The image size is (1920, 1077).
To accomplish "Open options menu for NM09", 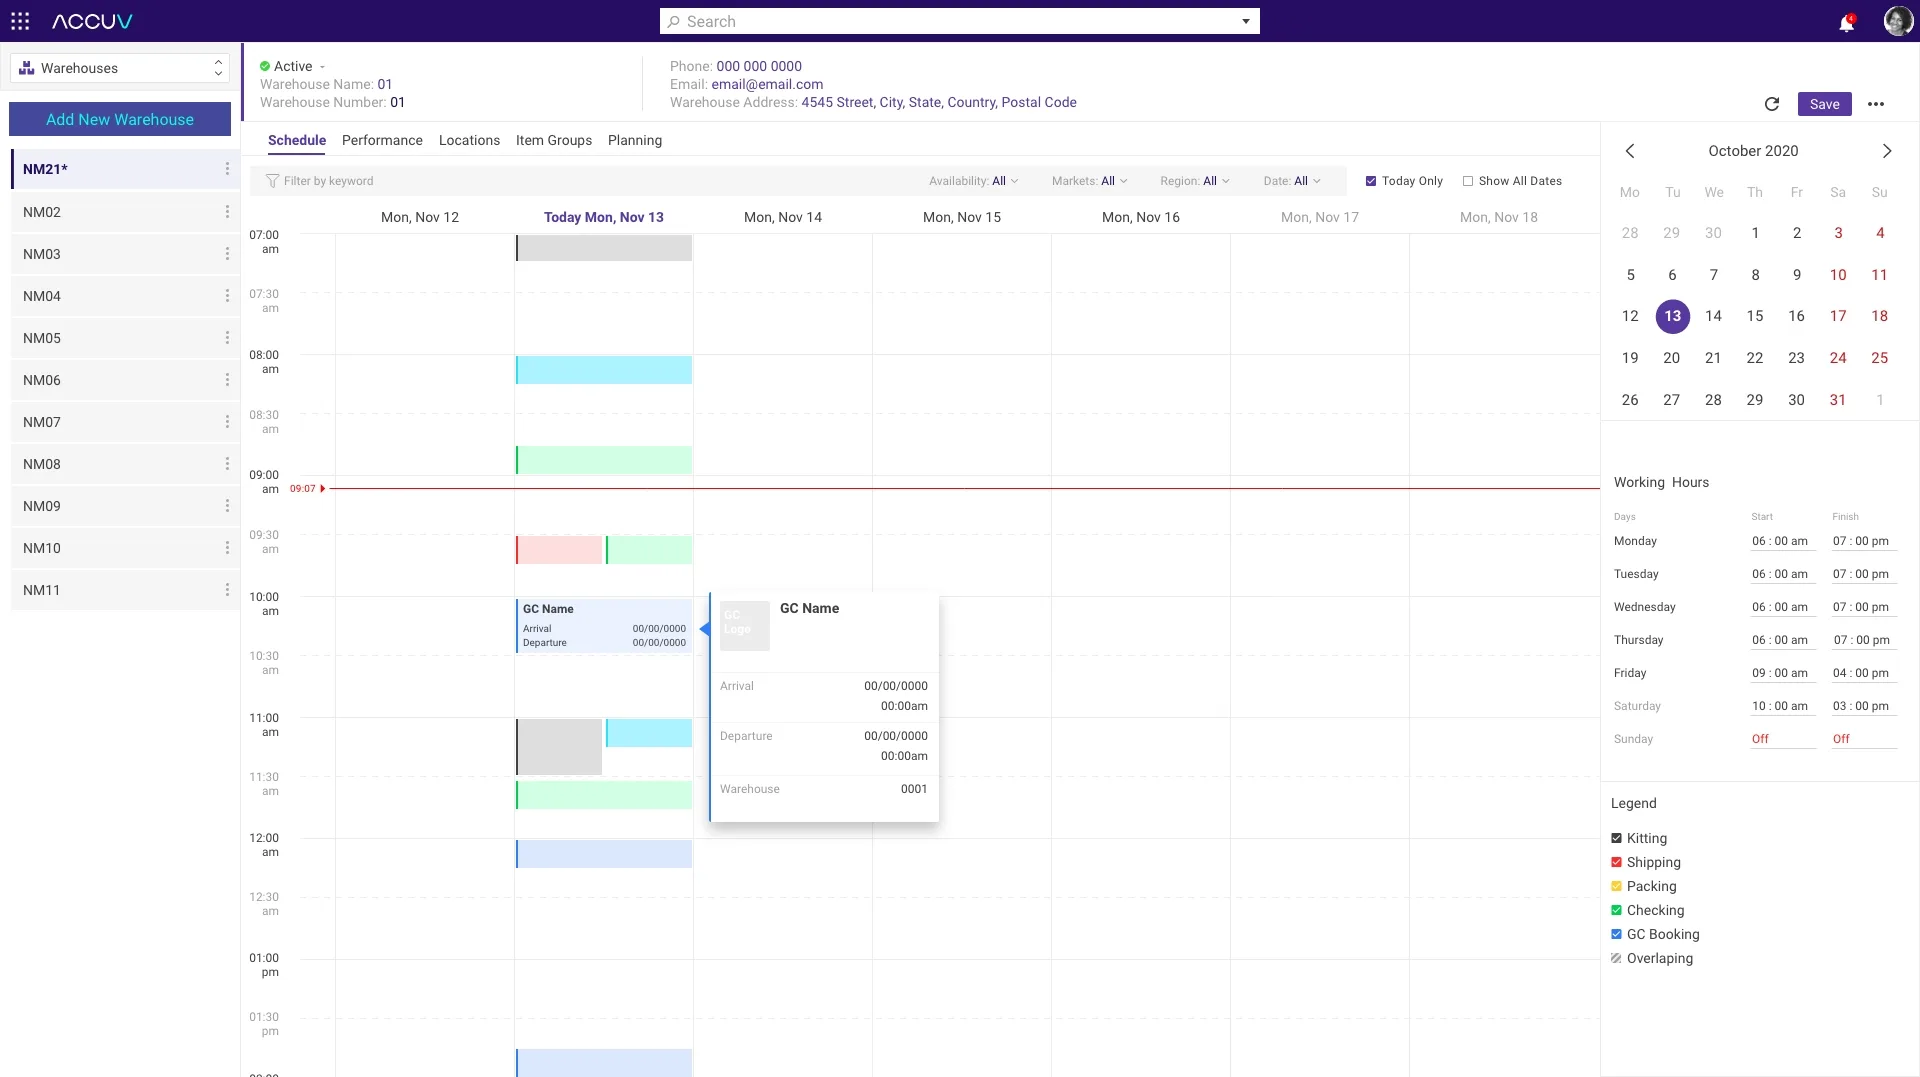I will tap(227, 506).
